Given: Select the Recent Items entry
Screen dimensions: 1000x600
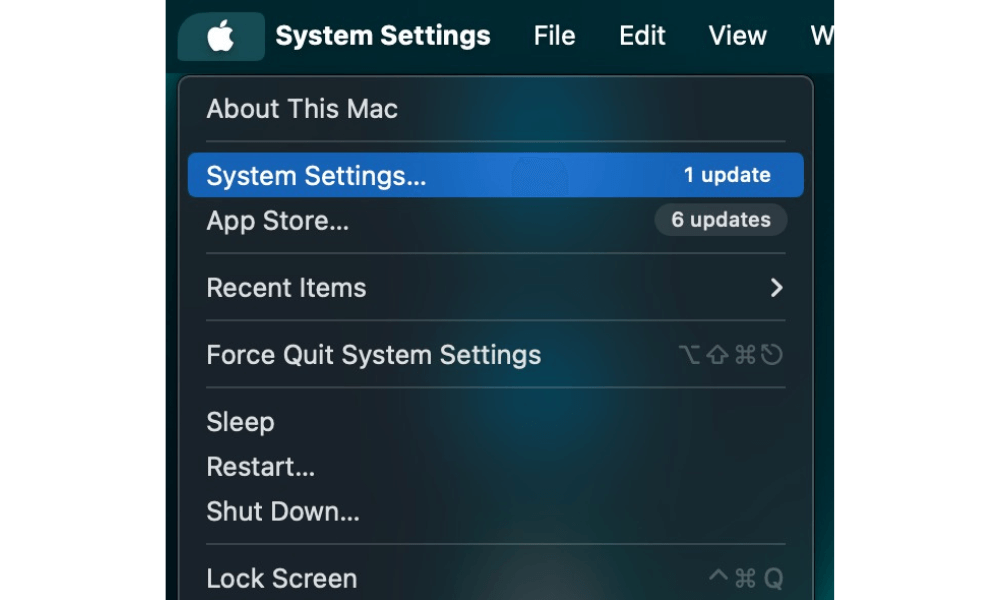Looking at the screenshot, I should click(496, 288).
